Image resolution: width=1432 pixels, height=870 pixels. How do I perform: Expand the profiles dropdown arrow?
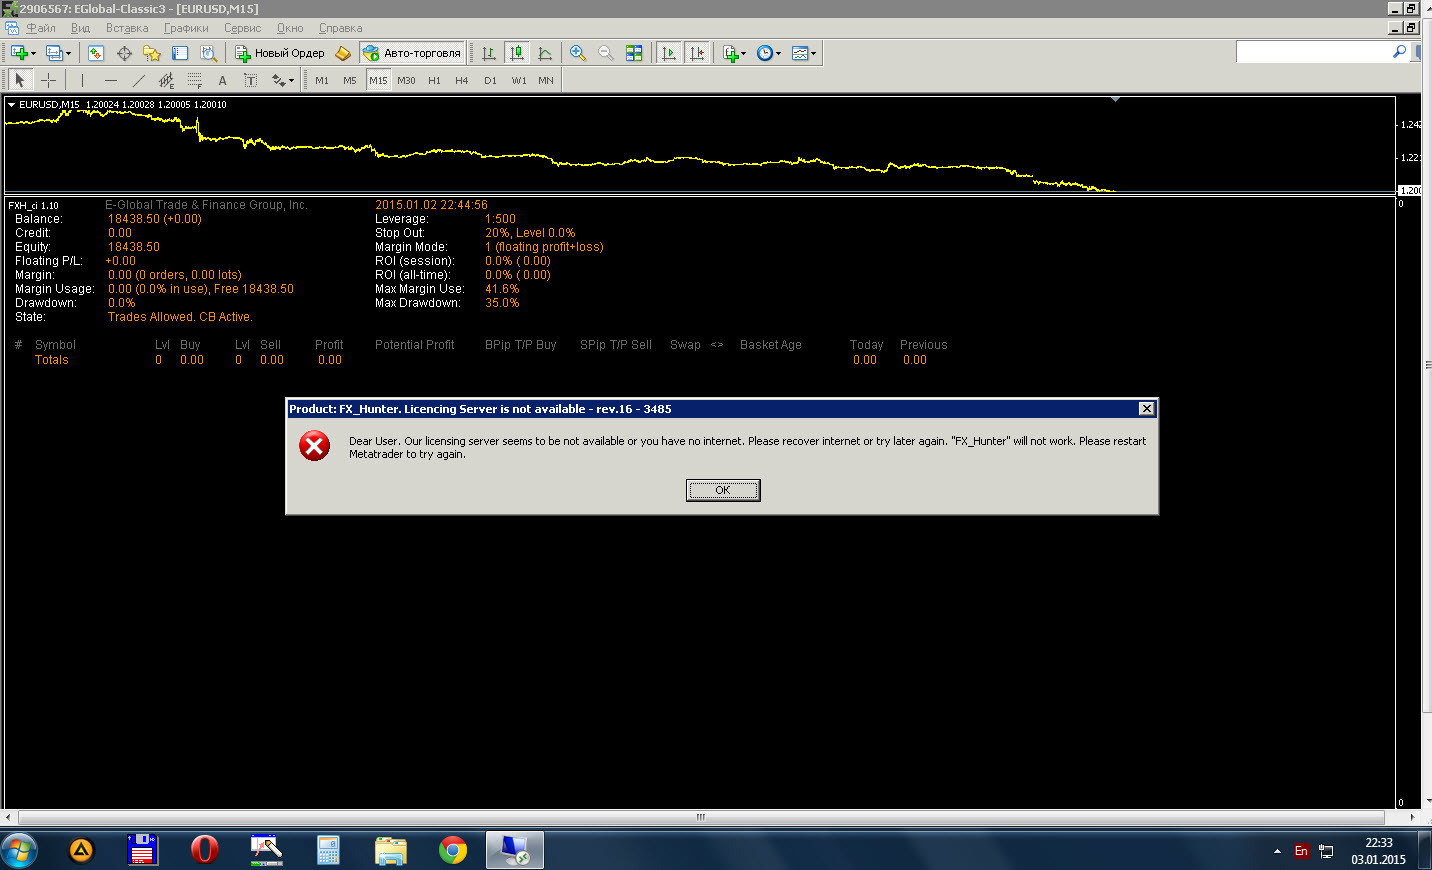[68, 54]
